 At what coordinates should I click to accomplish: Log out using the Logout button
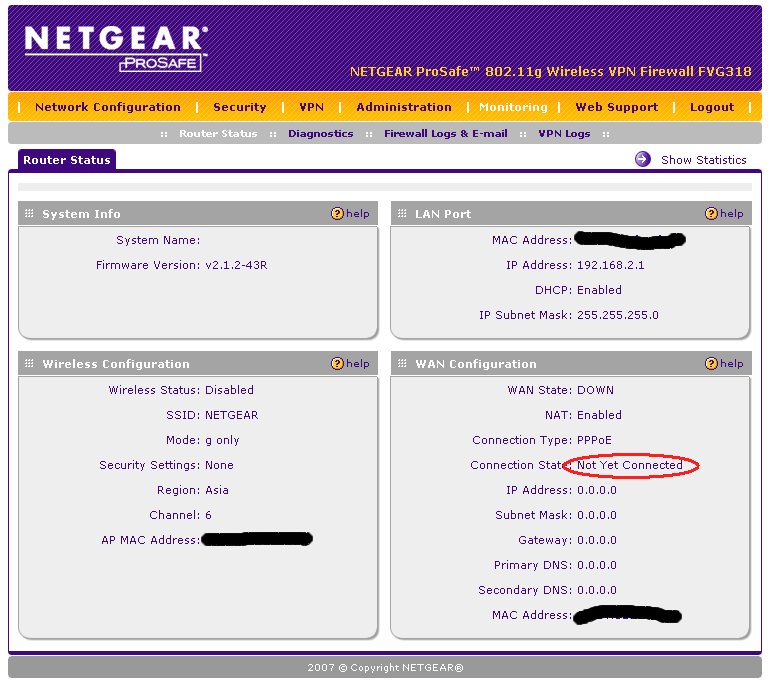[x=711, y=107]
